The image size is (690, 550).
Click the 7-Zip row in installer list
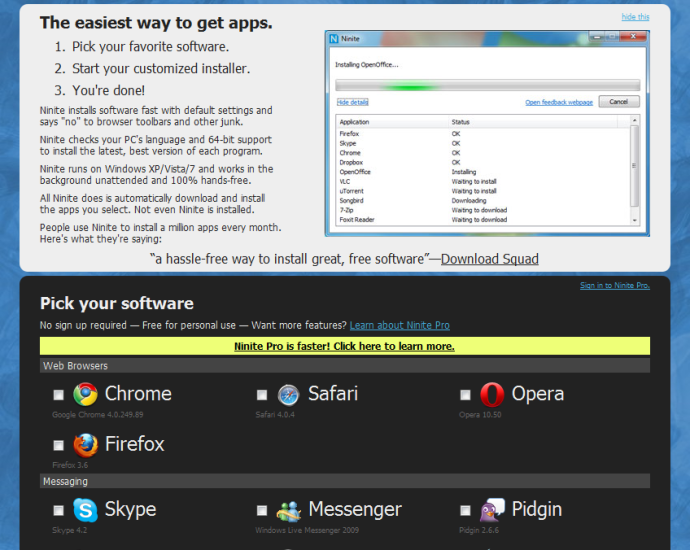(483, 210)
